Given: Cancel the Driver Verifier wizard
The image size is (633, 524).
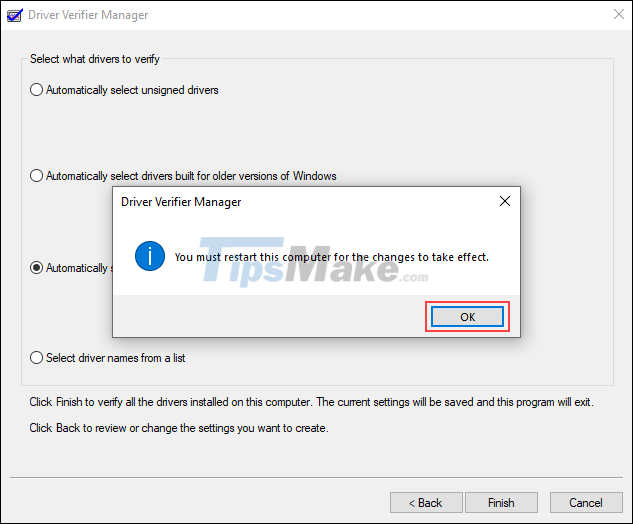Looking at the screenshot, I should coord(586,503).
